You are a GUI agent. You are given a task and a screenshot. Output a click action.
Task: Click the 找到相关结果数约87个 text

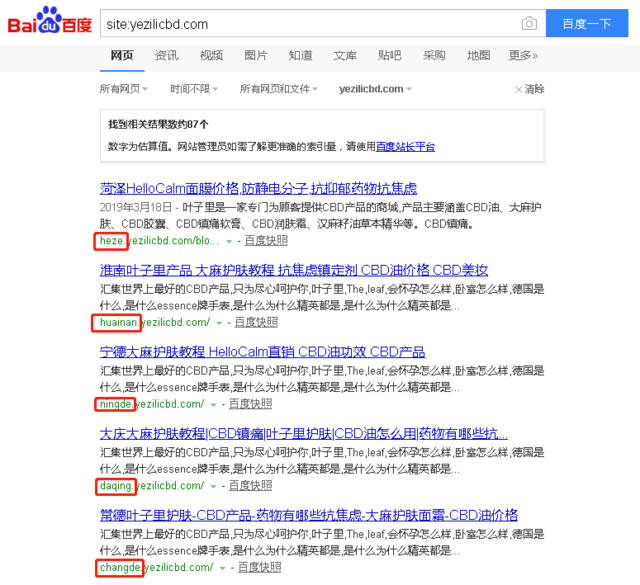coord(158,125)
